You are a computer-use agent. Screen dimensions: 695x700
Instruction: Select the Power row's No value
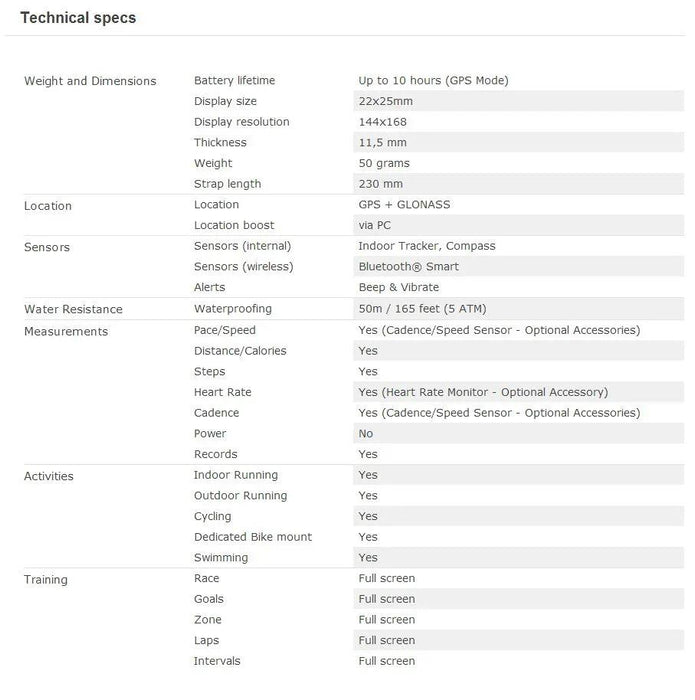366,433
